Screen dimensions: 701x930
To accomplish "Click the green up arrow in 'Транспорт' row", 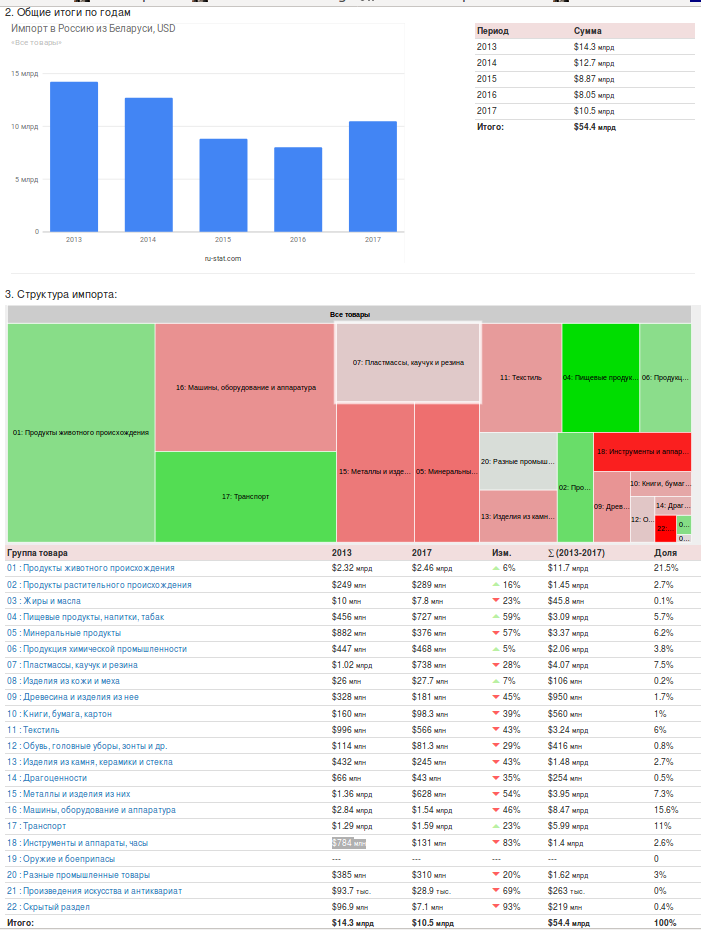I will point(495,826).
